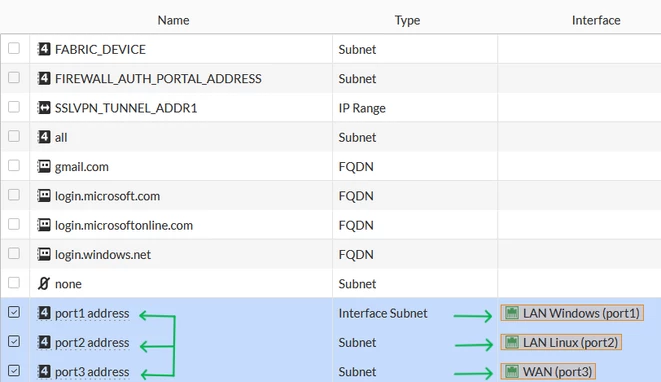
Task: Click the login.microsoftonline.com FQDN icon
Action: pyautogui.click(x=44, y=225)
